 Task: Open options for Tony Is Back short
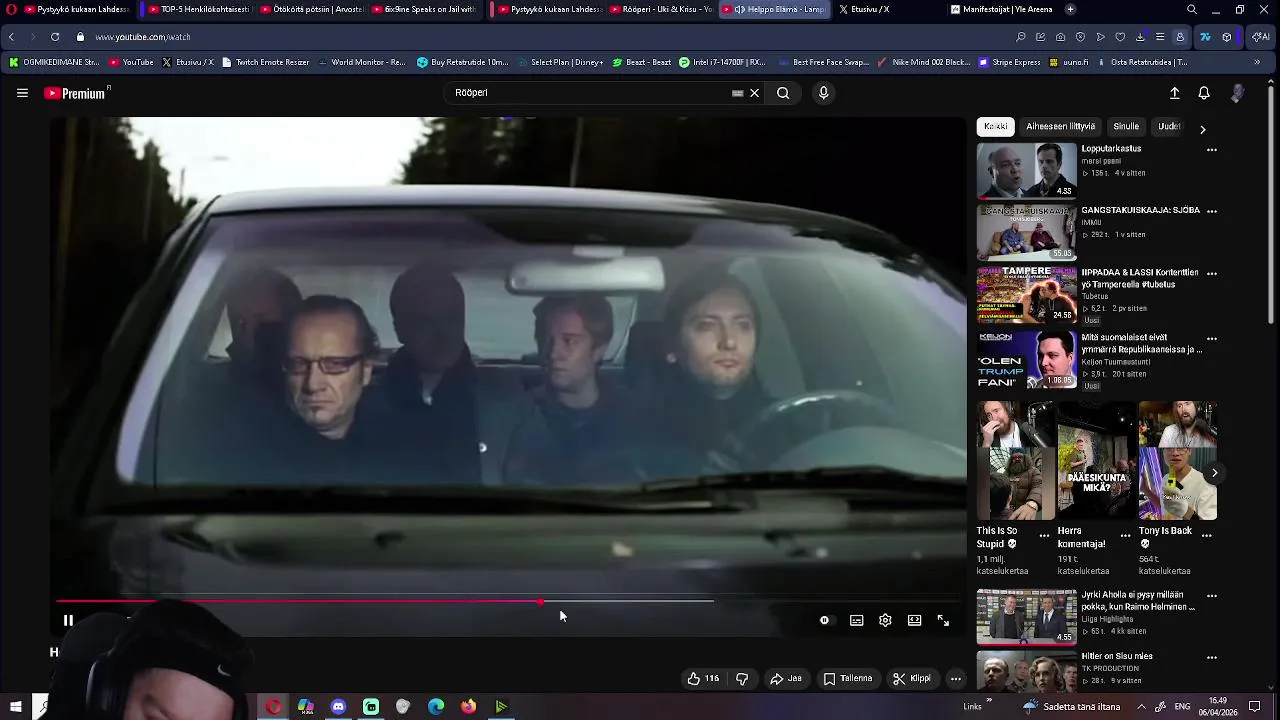1206,535
